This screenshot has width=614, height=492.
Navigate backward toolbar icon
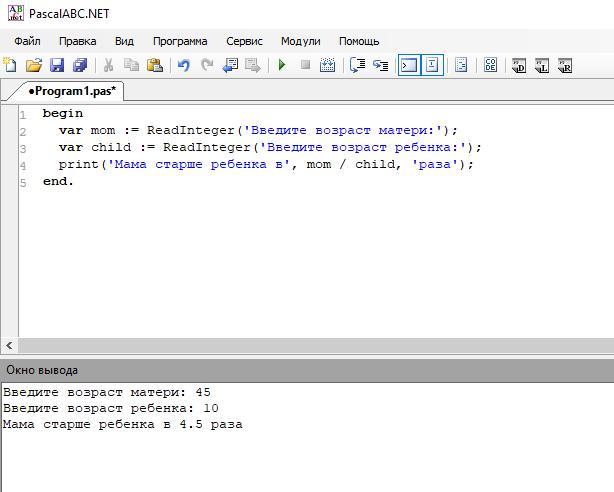tap(230, 65)
